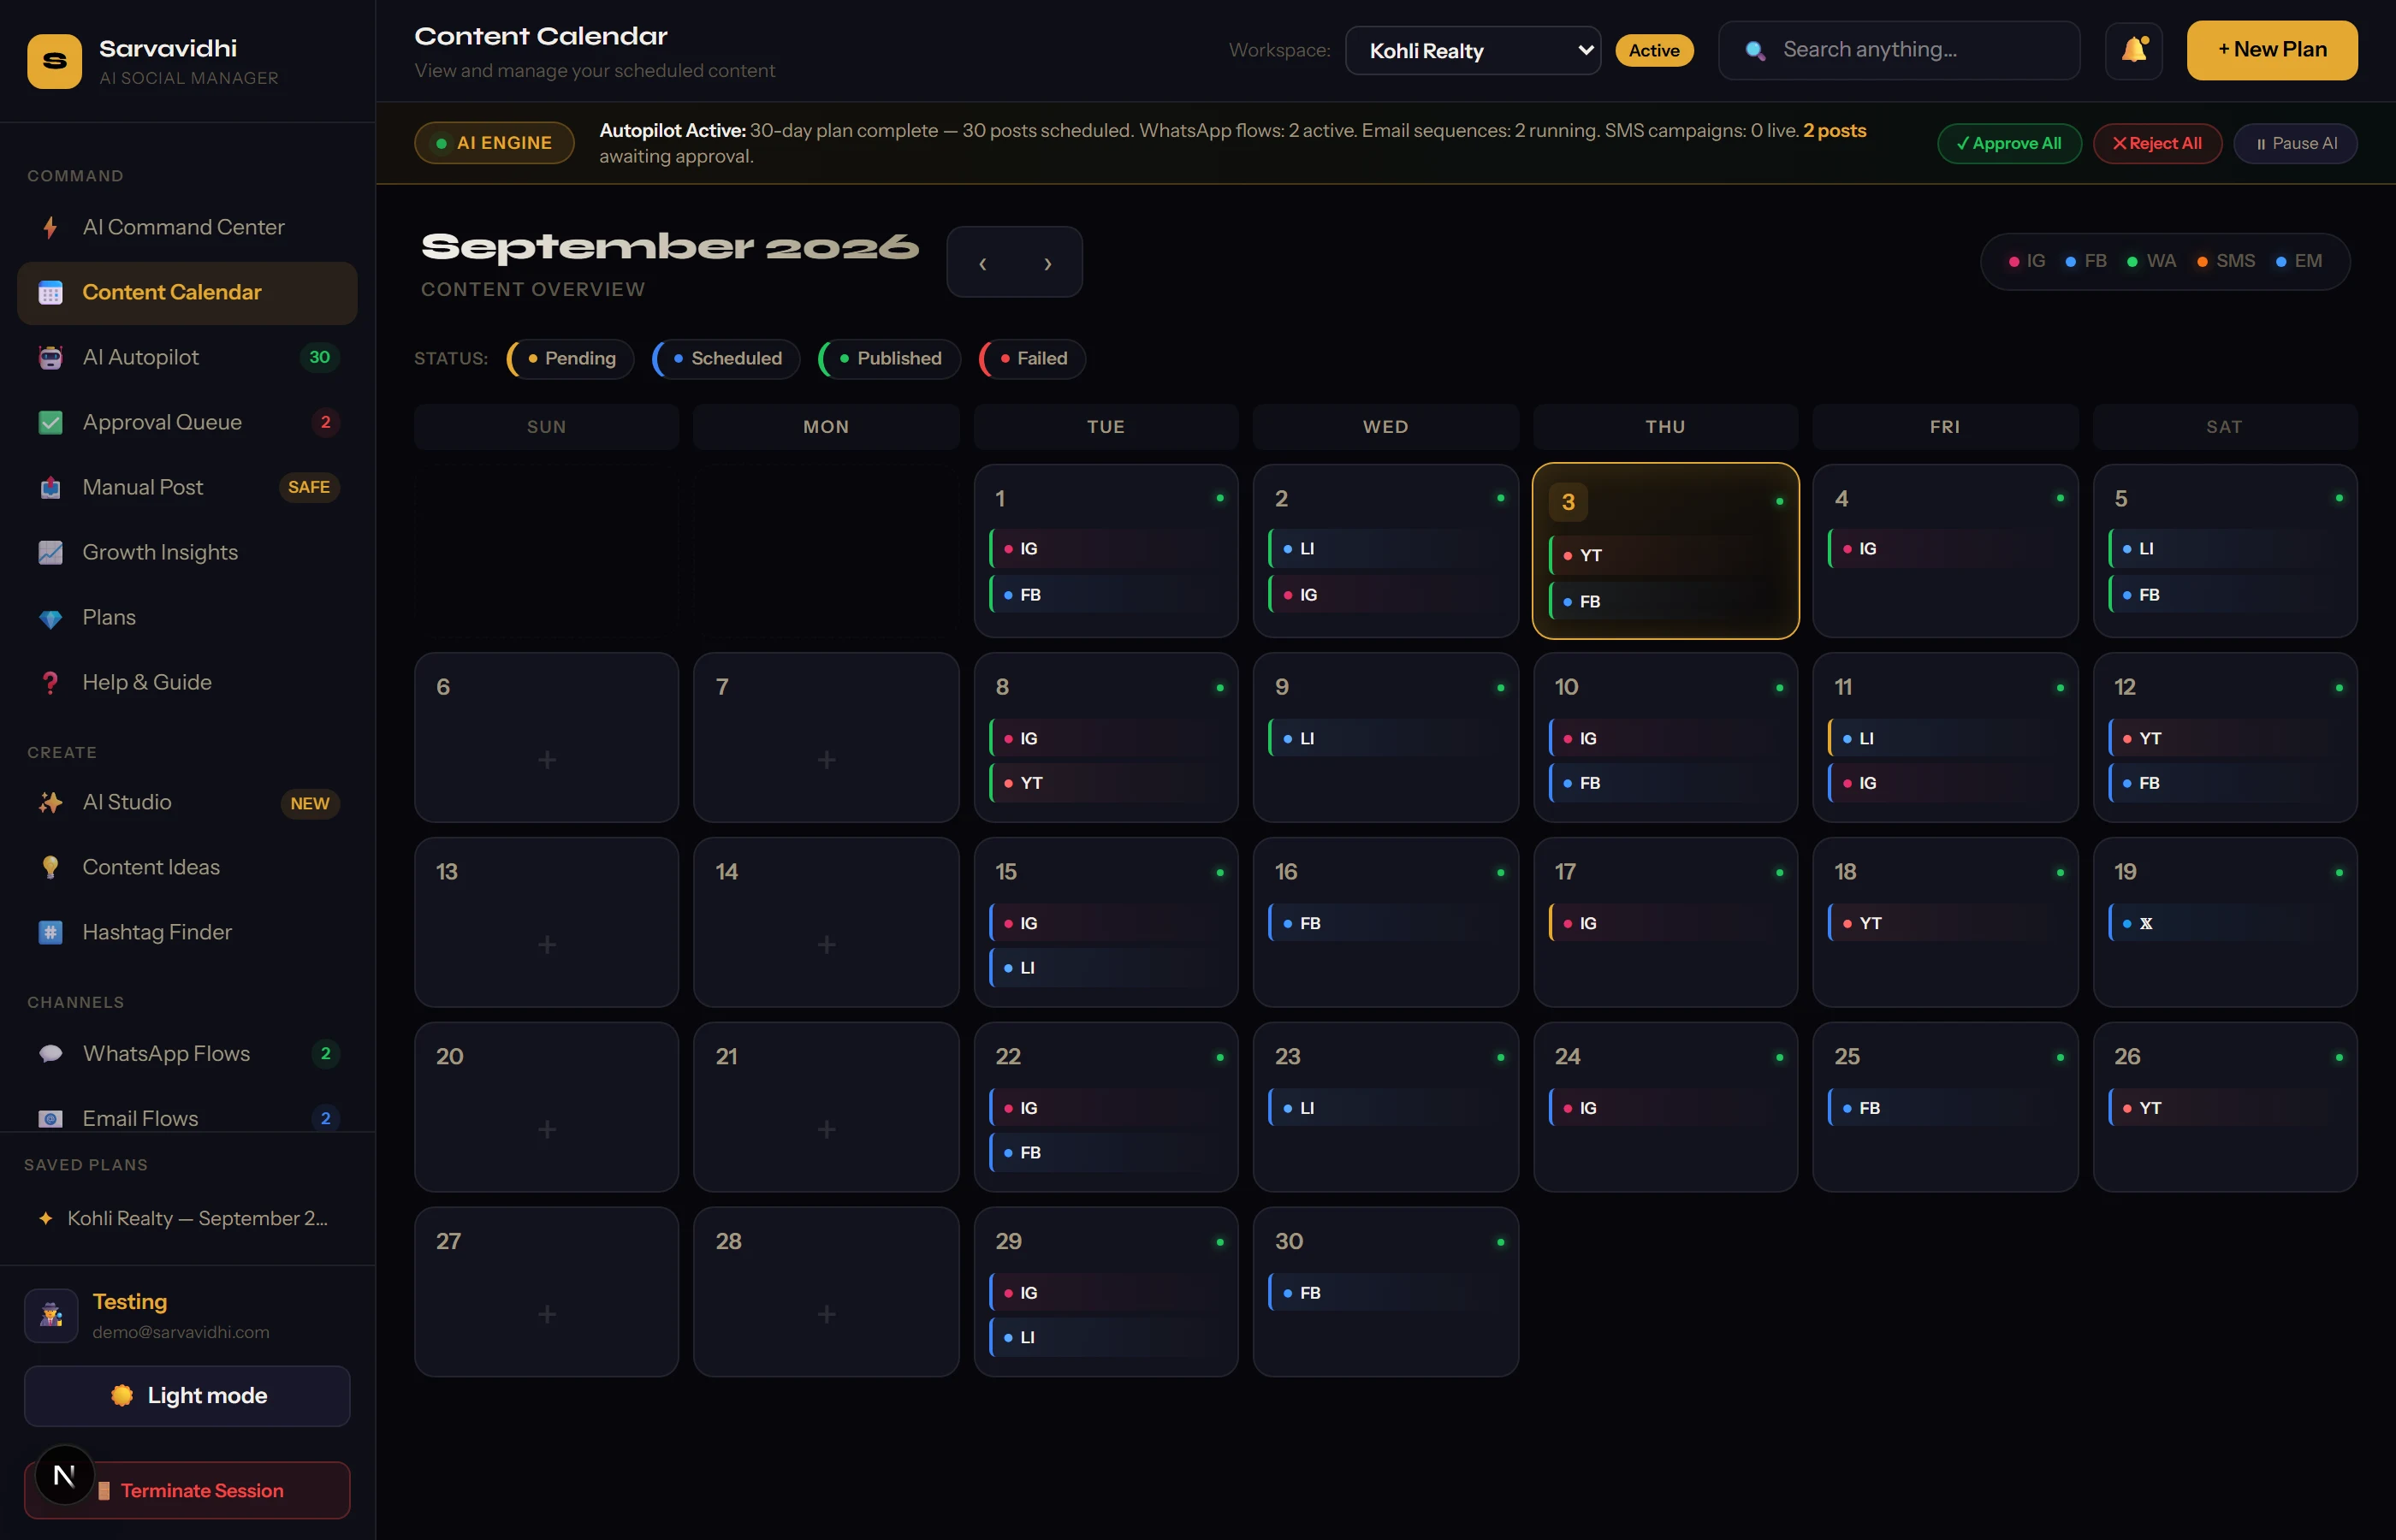Viewport: 2396px width, 1540px height.
Task: Open the YT post on September 3
Action: [1666, 556]
